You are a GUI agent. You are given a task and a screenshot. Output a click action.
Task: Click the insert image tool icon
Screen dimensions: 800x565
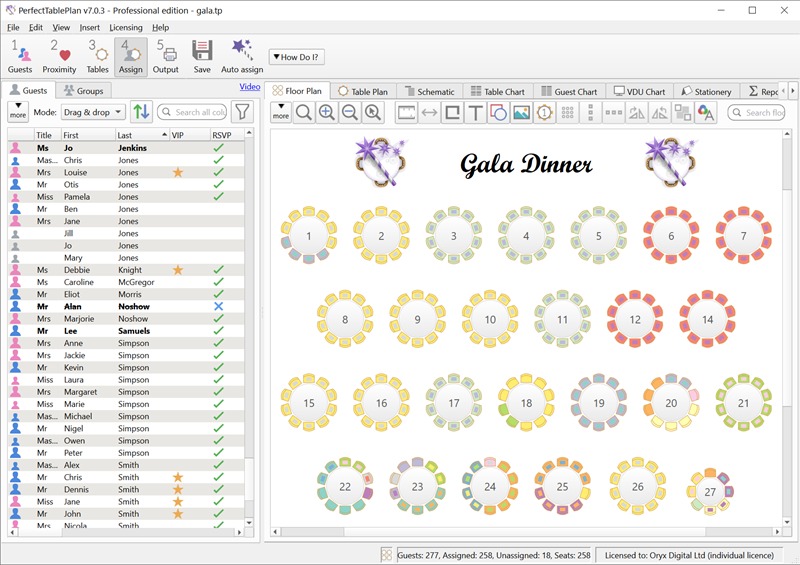[x=521, y=113]
